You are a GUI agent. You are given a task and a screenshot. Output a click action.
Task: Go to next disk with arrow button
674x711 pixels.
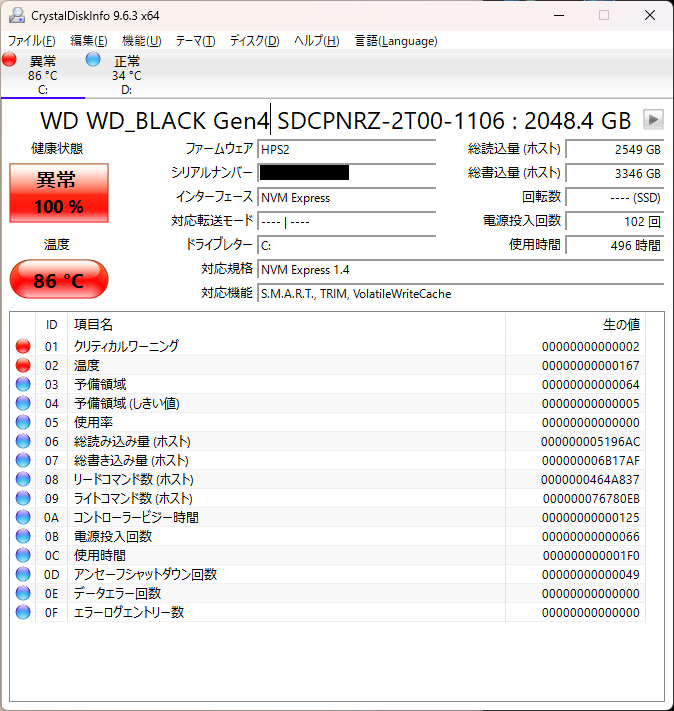click(653, 120)
